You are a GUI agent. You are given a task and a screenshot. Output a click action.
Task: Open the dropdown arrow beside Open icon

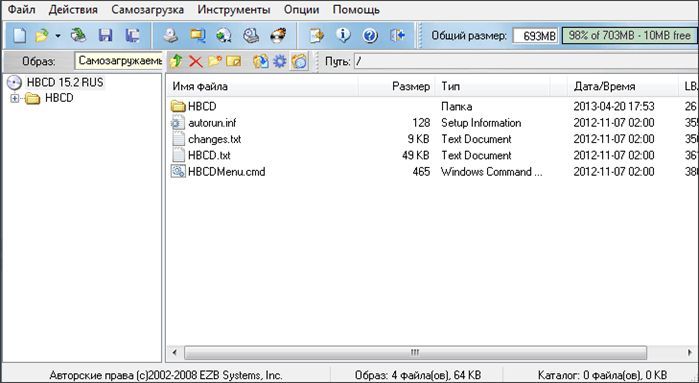pos(58,36)
